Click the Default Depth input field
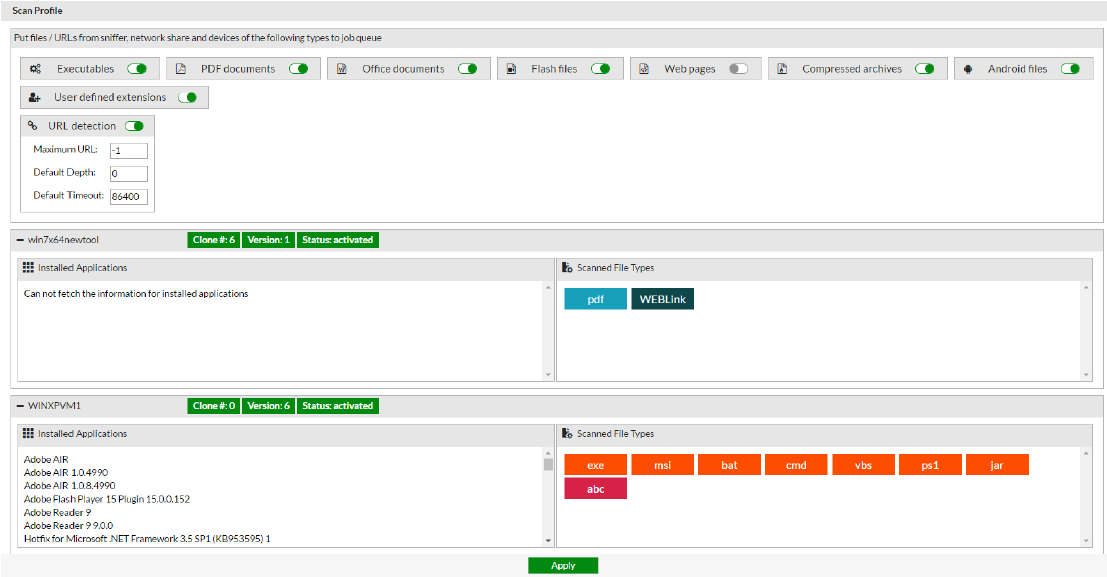 128,174
